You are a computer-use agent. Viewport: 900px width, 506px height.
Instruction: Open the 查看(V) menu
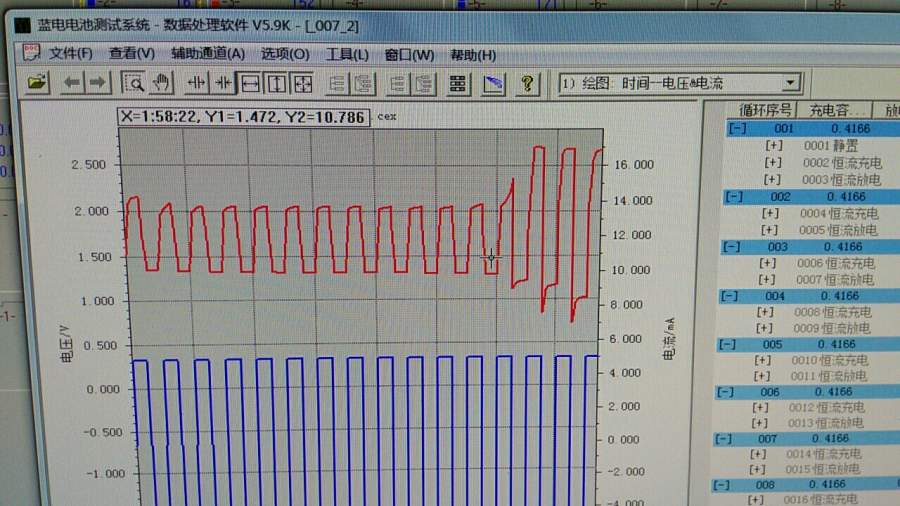(x=131, y=54)
